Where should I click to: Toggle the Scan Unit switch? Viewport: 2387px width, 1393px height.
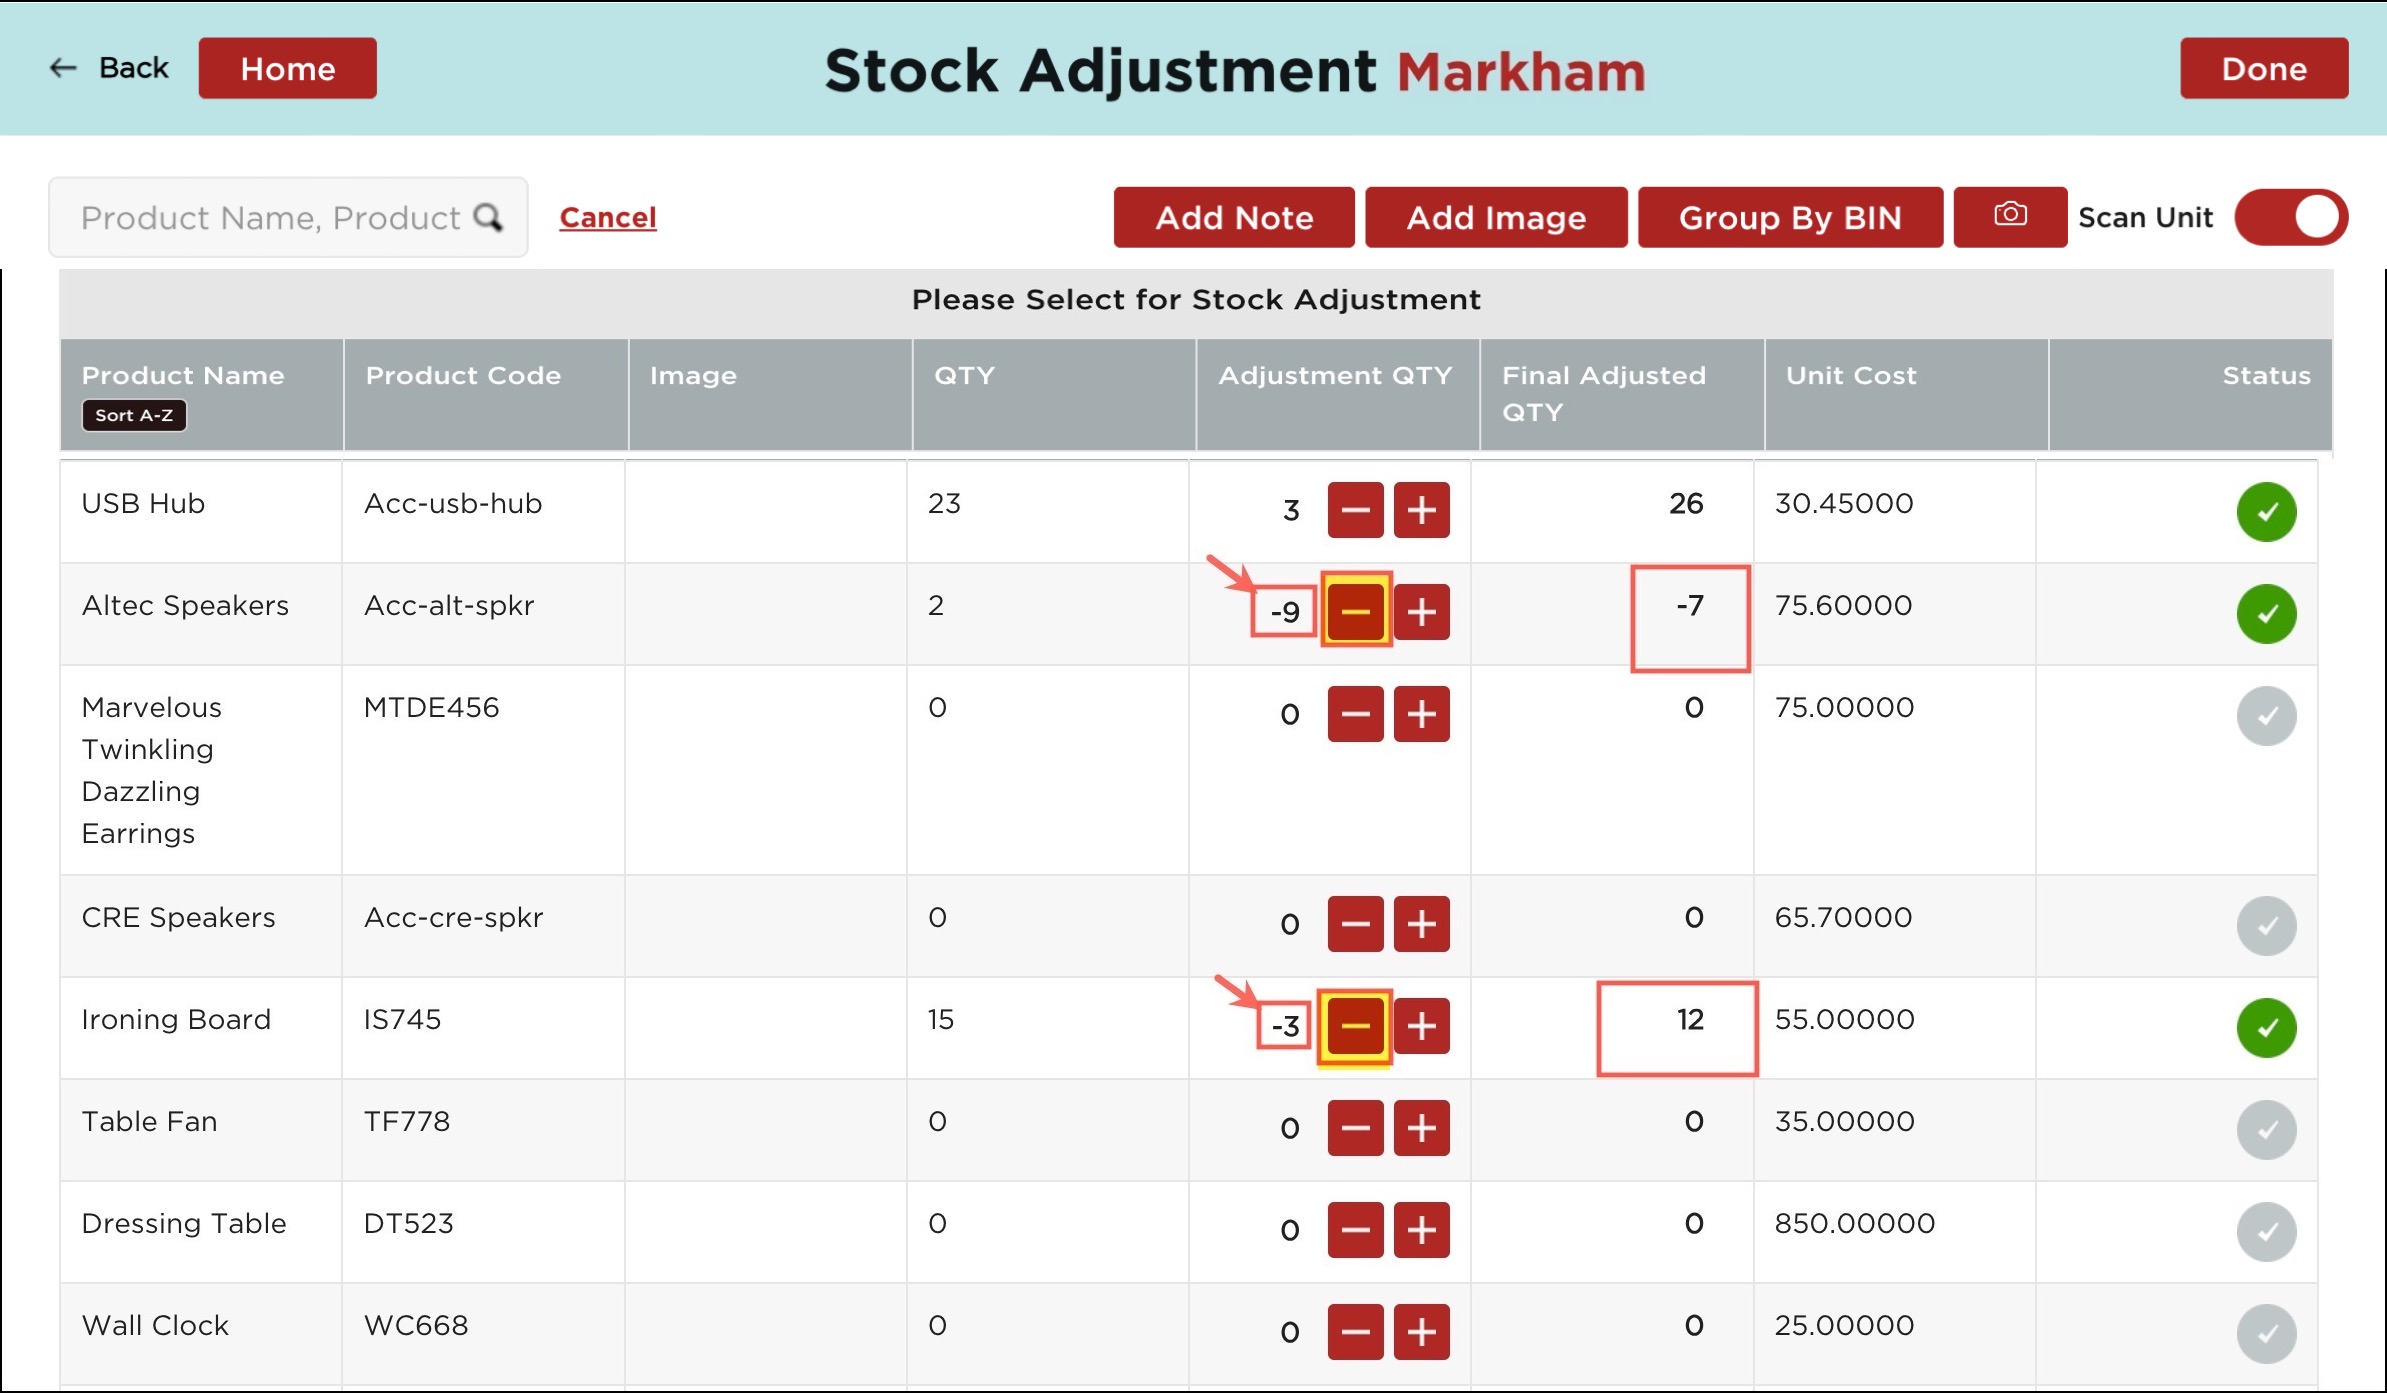click(2291, 217)
